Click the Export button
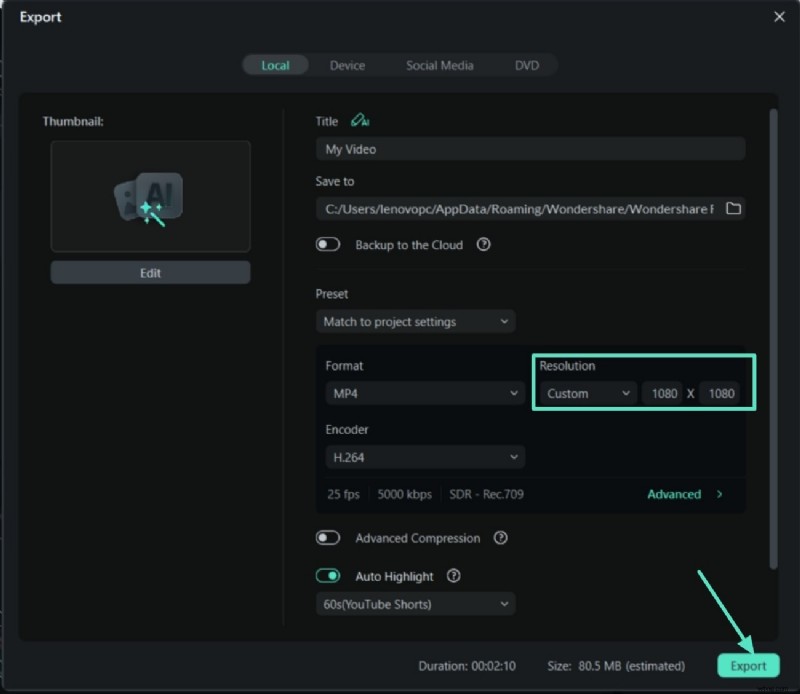The image size is (800, 694). click(x=748, y=666)
